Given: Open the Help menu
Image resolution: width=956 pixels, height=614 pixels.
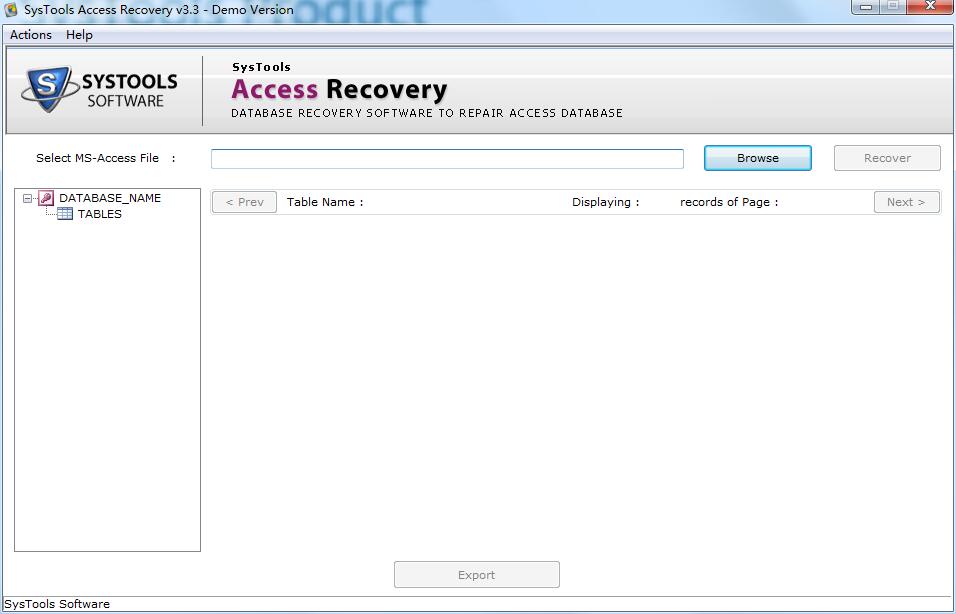Looking at the screenshot, I should [79, 35].
